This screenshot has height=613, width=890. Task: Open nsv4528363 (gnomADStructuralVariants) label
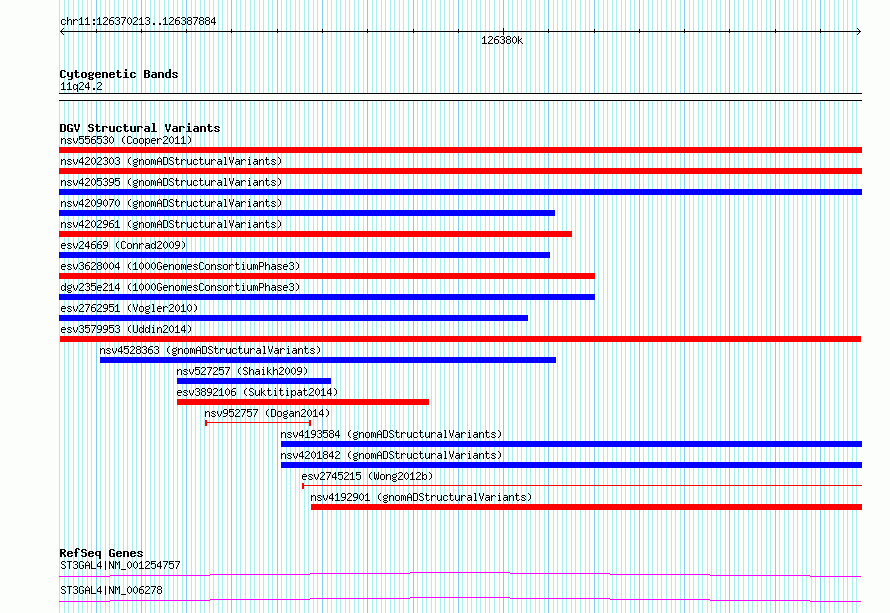click(x=210, y=350)
